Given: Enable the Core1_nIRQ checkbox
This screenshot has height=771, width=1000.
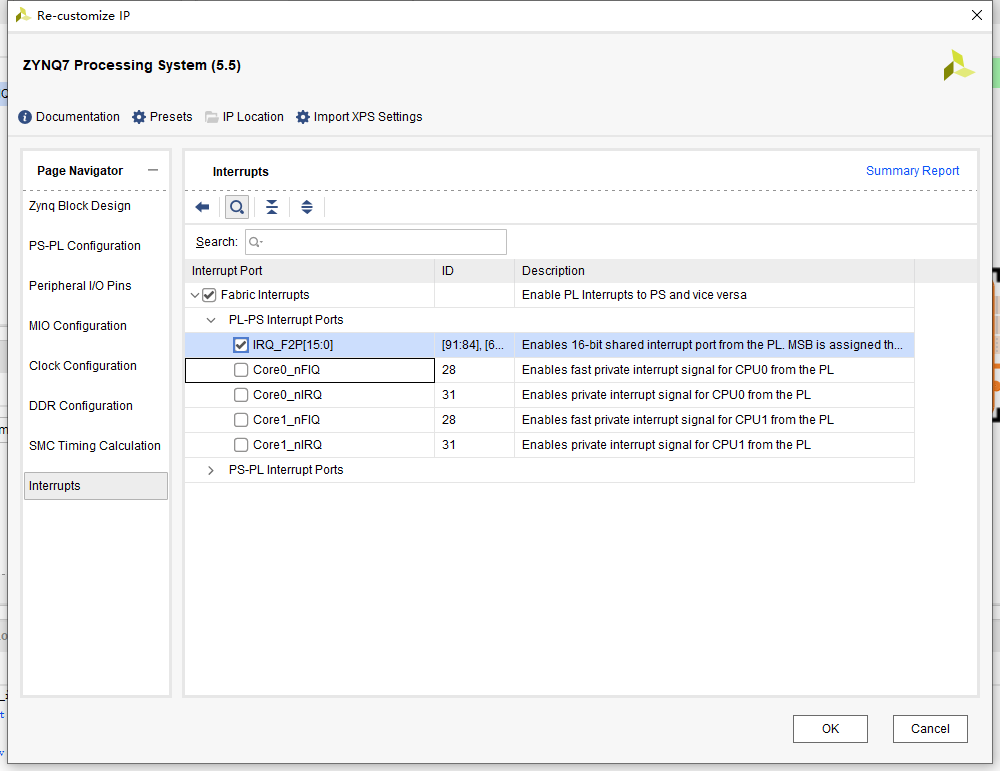Looking at the screenshot, I should pyautogui.click(x=240, y=444).
